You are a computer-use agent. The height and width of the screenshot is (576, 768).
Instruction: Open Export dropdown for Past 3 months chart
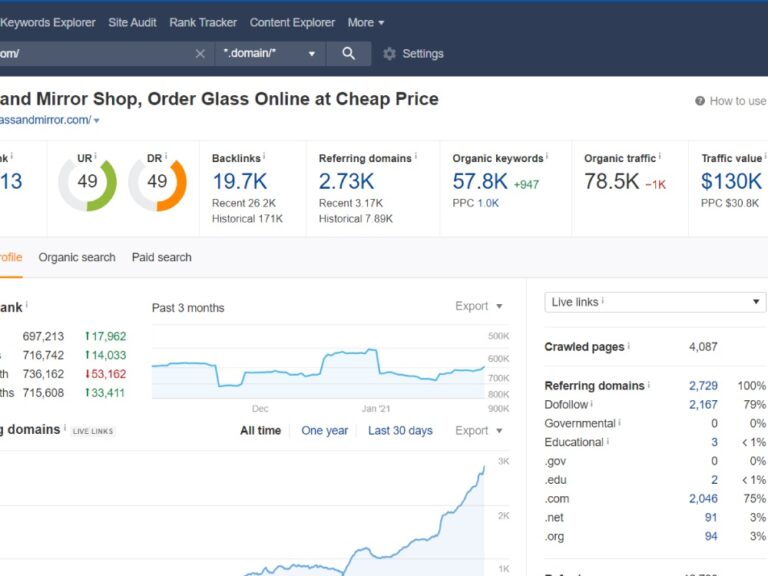point(479,306)
